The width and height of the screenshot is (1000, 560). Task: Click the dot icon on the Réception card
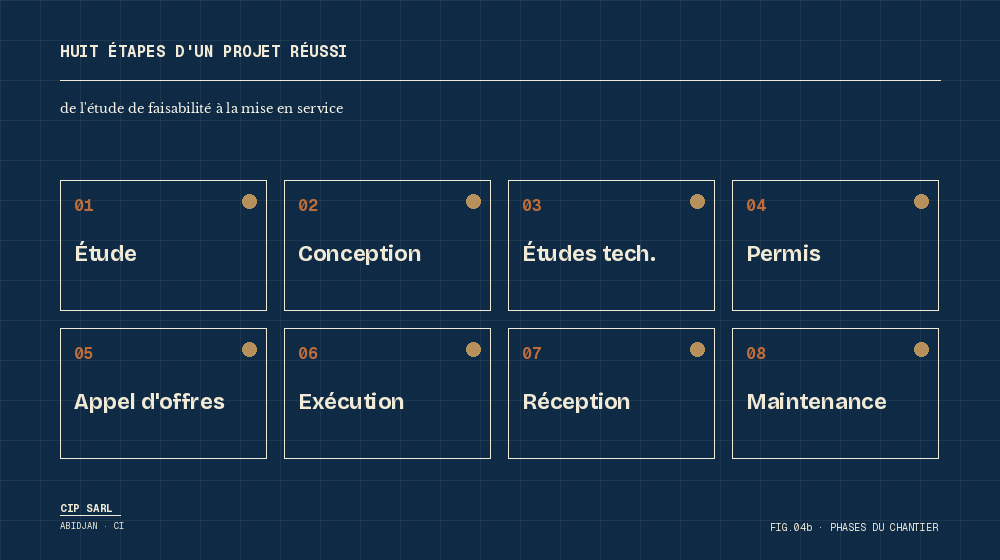[697, 350]
